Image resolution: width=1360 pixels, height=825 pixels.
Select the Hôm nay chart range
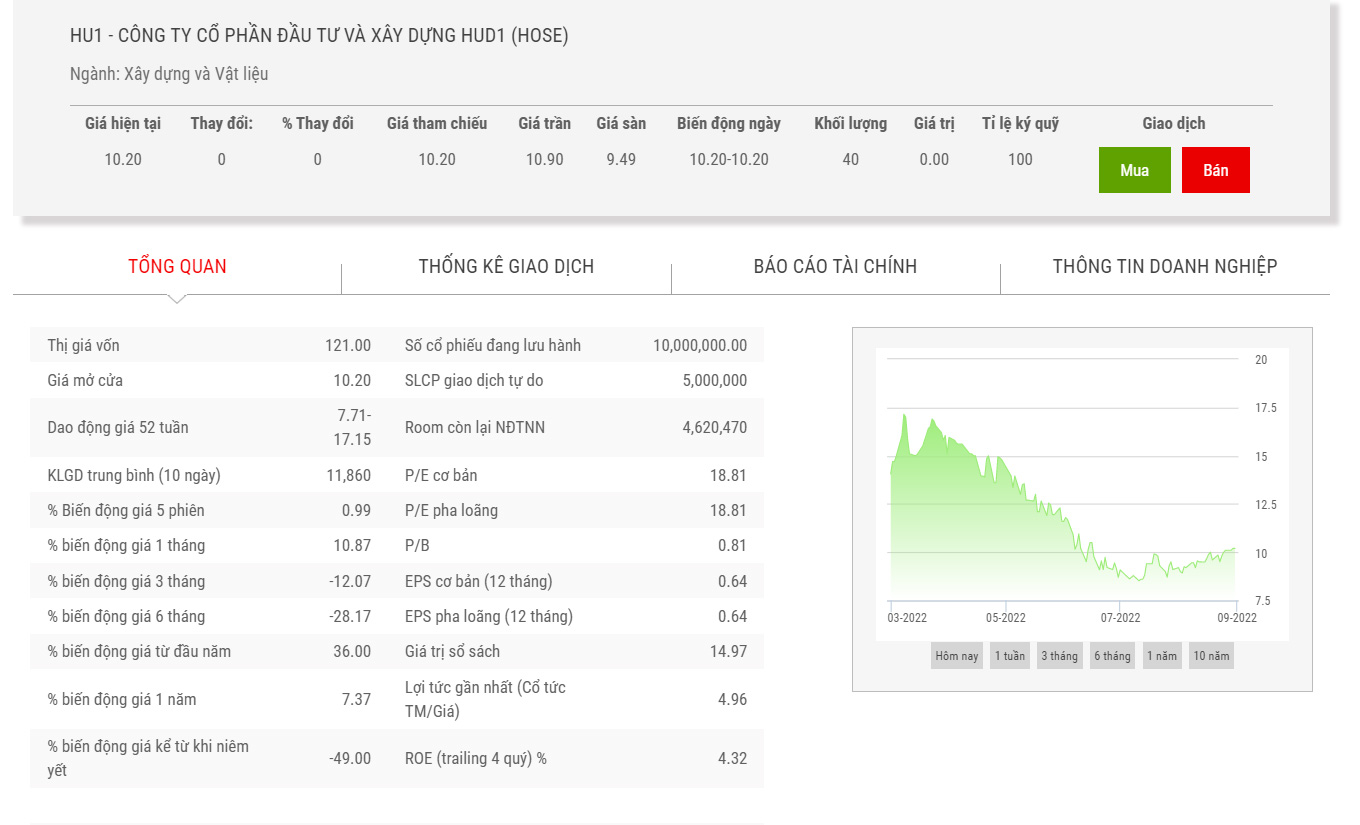[x=956, y=656]
